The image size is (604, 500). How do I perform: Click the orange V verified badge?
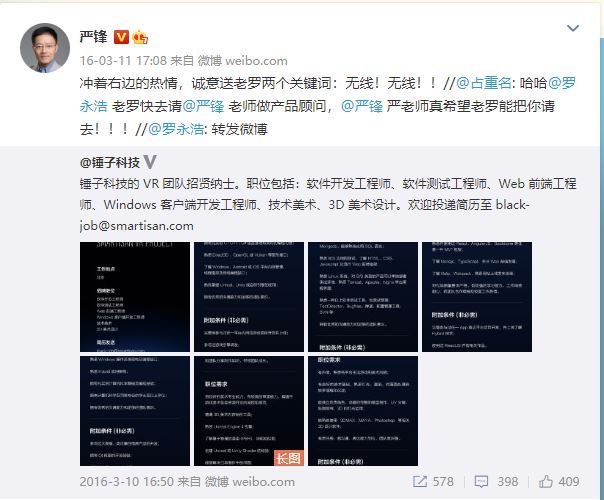121,37
